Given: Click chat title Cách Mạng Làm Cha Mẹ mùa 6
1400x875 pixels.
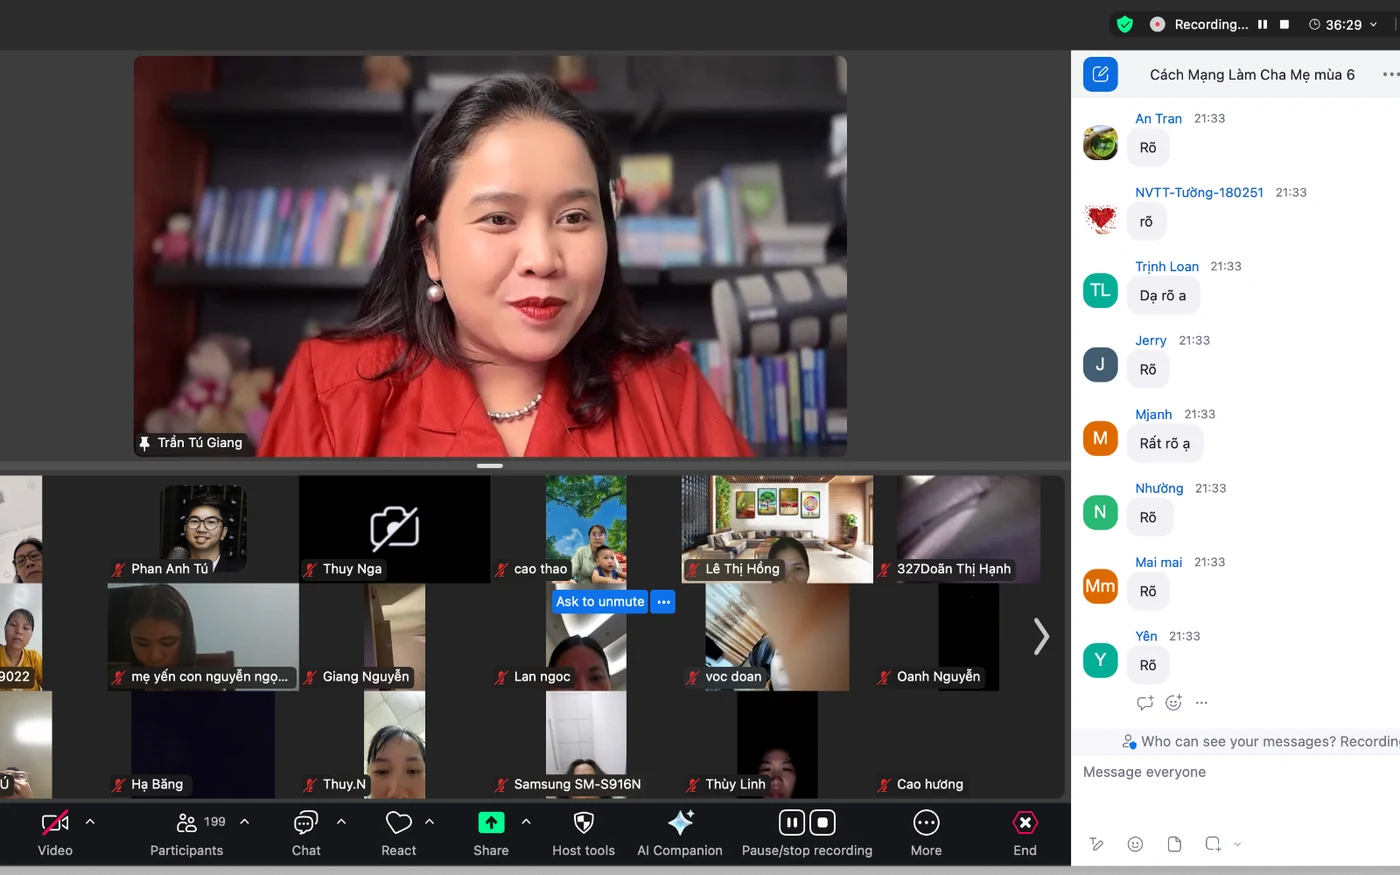Looking at the screenshot, I should click(1252, 74).
